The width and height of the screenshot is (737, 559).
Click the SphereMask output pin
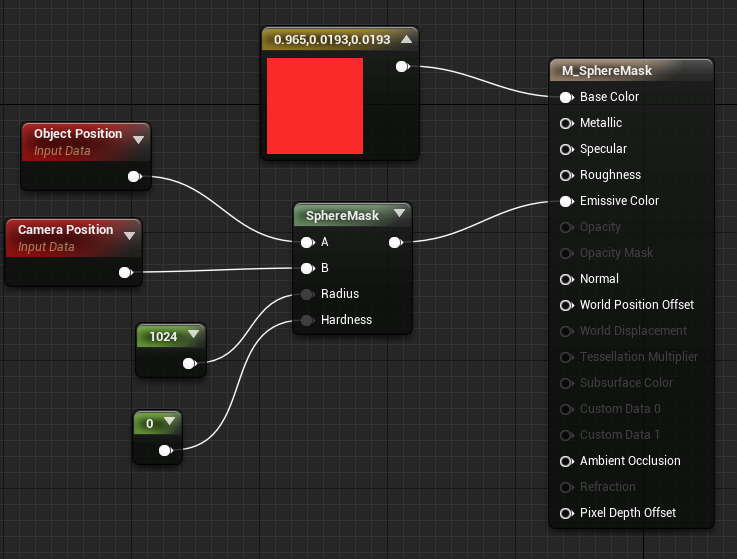[x=396, y=243]
